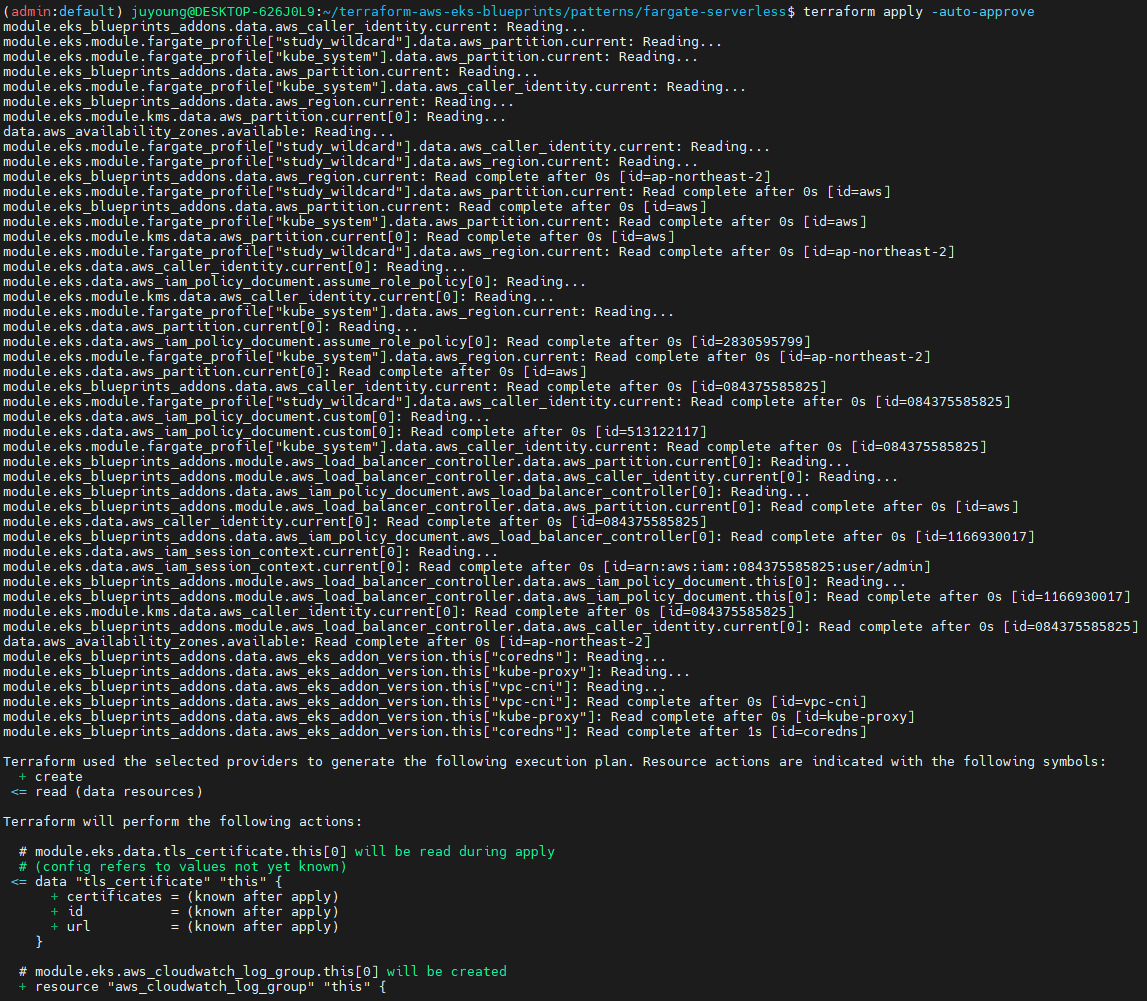Click the "+ create" legend line
This screenshot has width=1147, height=1001.
tap(50, 777)
